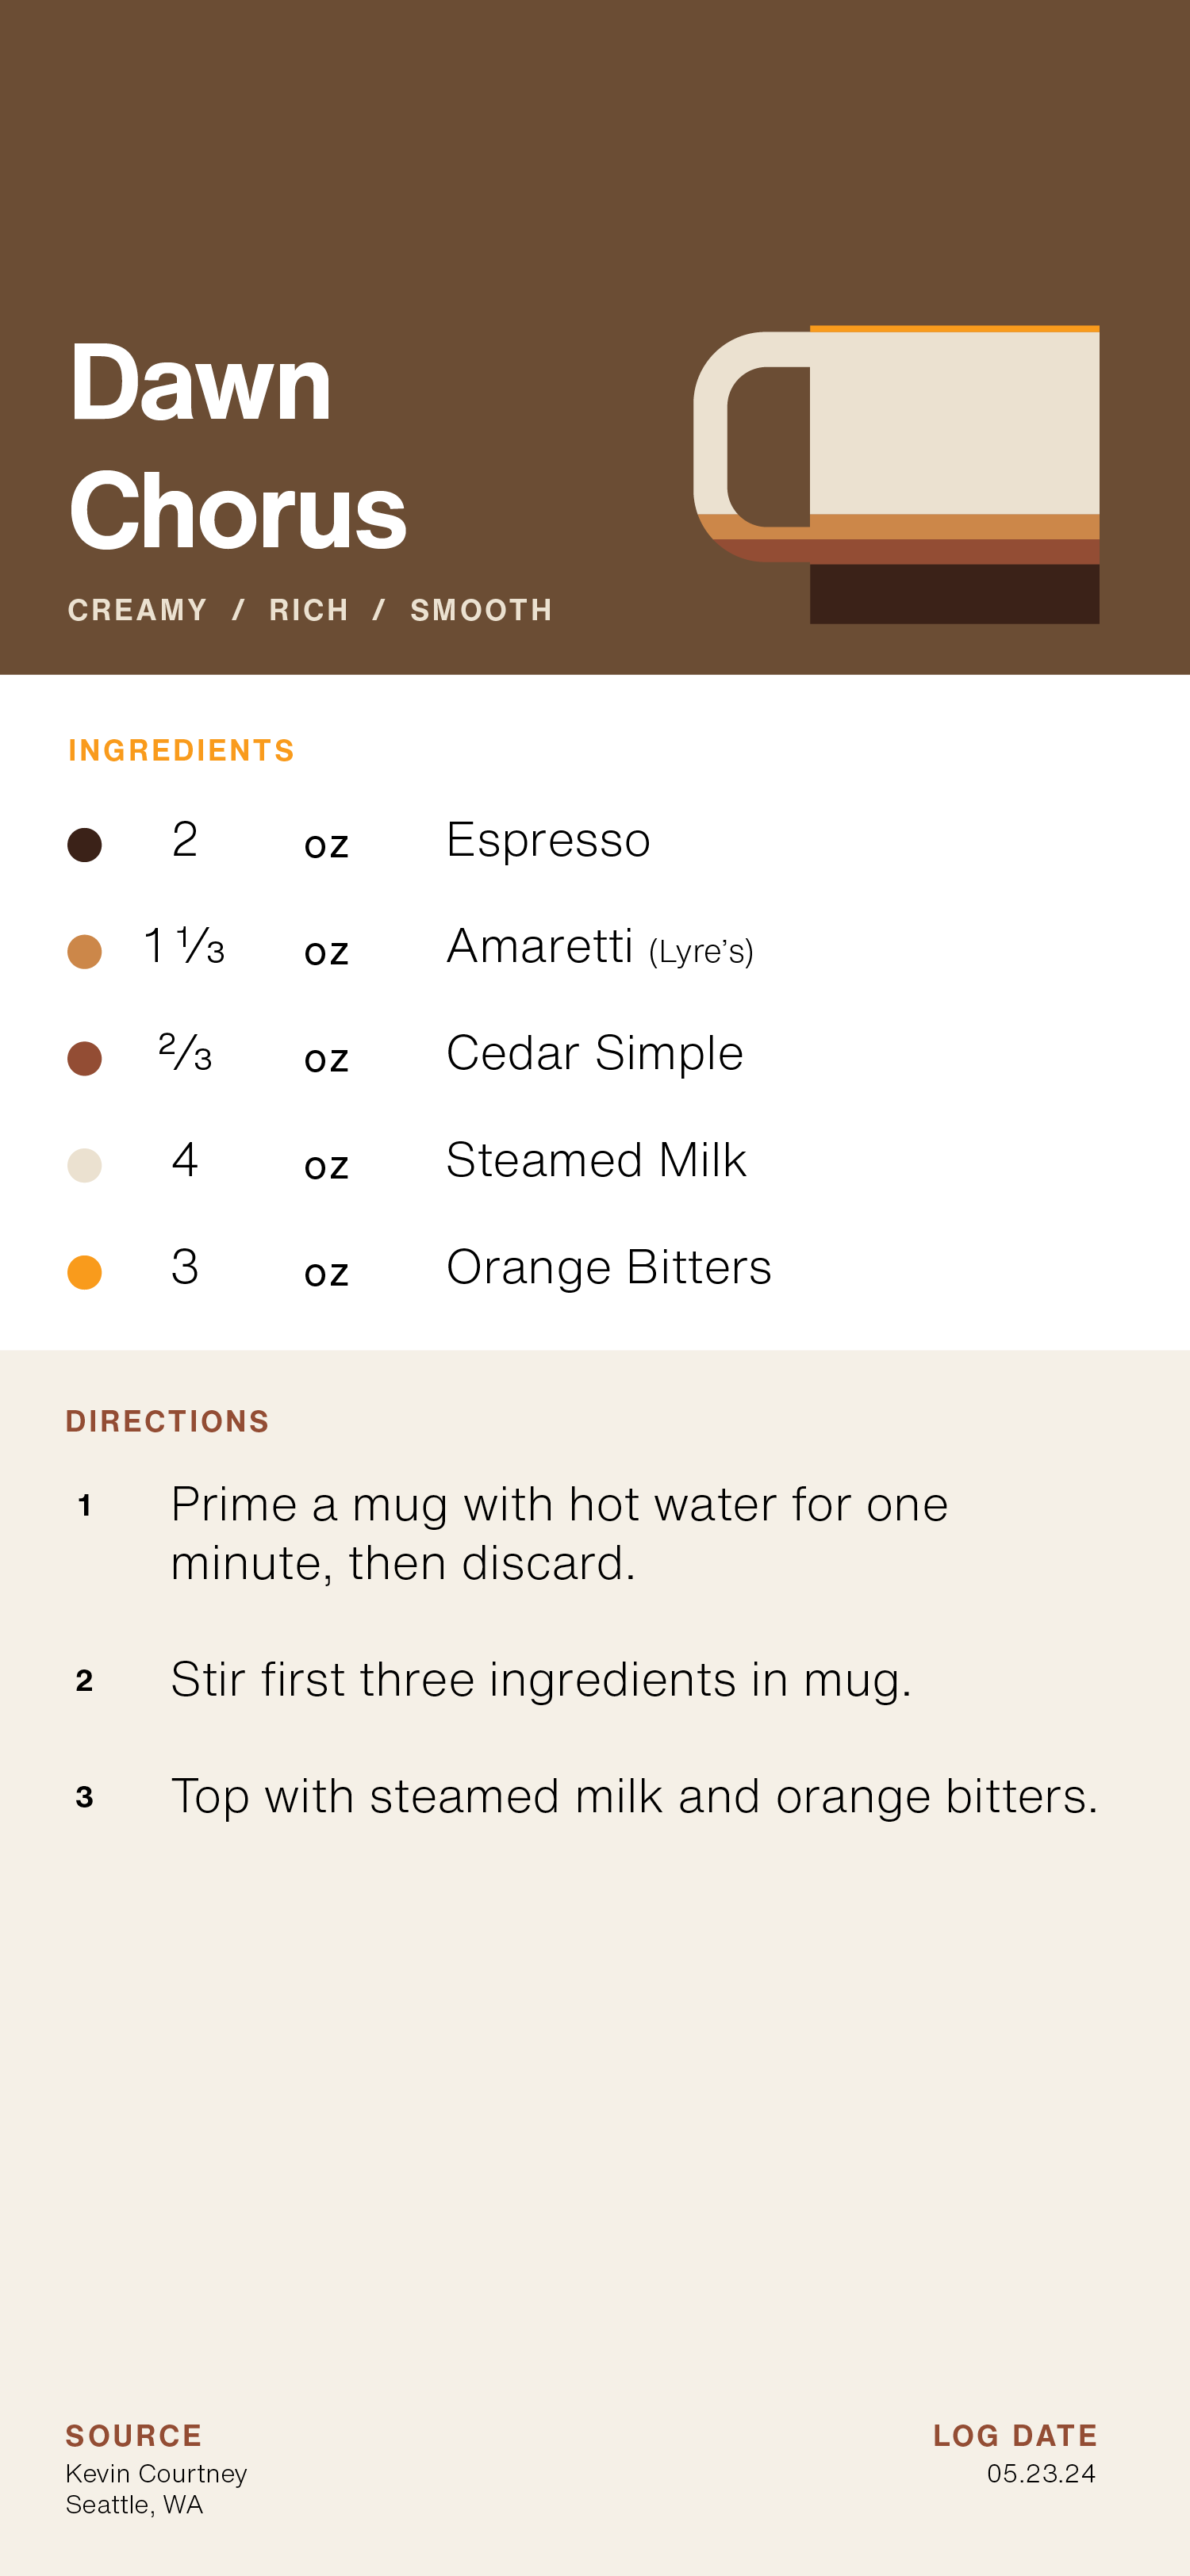Select direction step 1 about priming mug

[x=559, y=1533]
